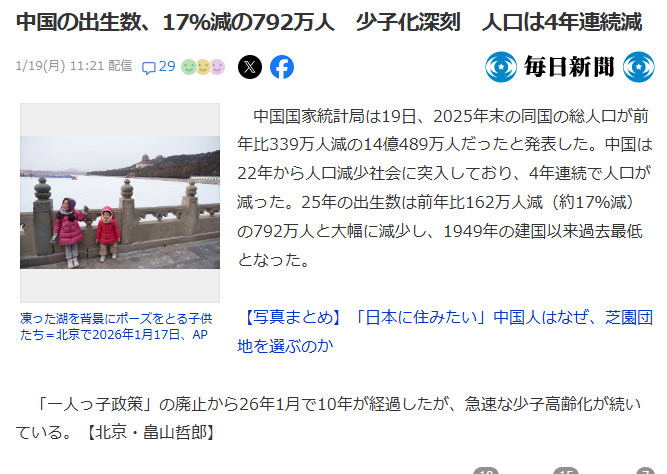Click the headline 中国の出生数、17%減の792万人
This screenshot has height=474, width=667.
175,22
